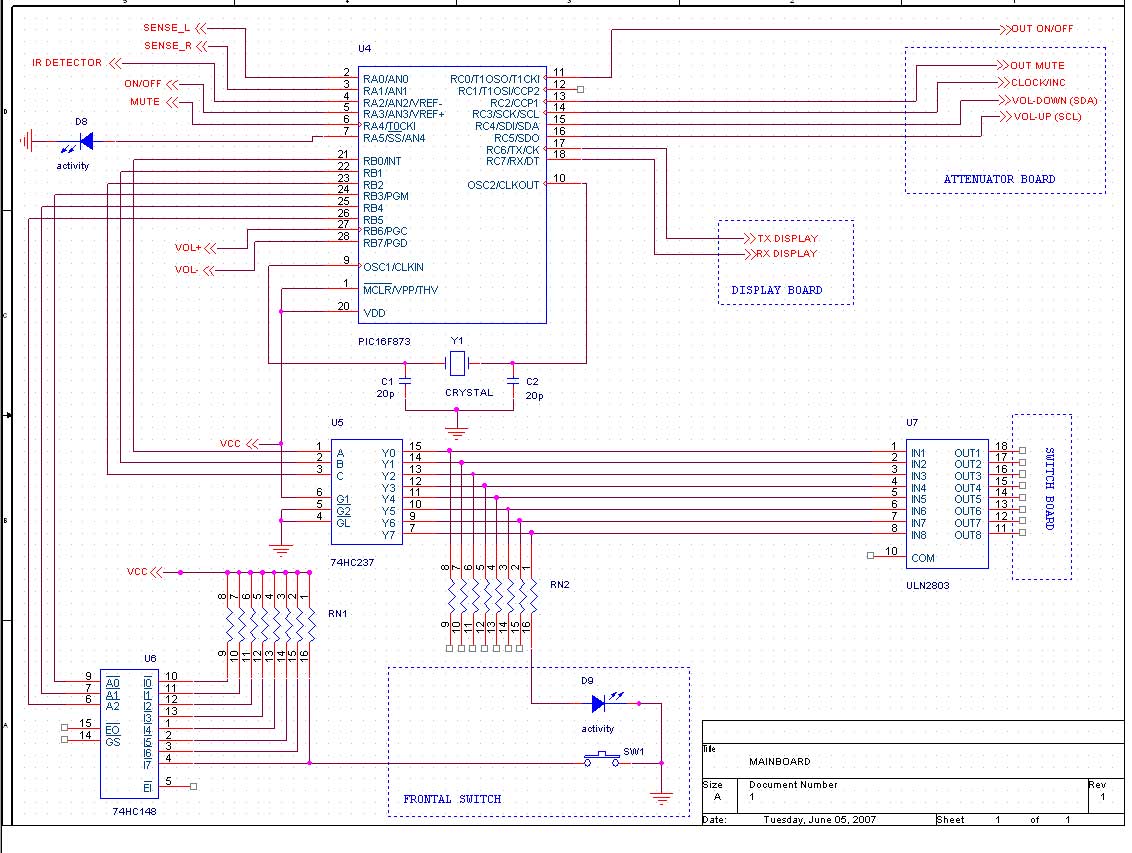The height and width of the screenshot is (853, 1132).
Task: Select the ATTENUATOR BOARD text label
Action: [999, 179]
